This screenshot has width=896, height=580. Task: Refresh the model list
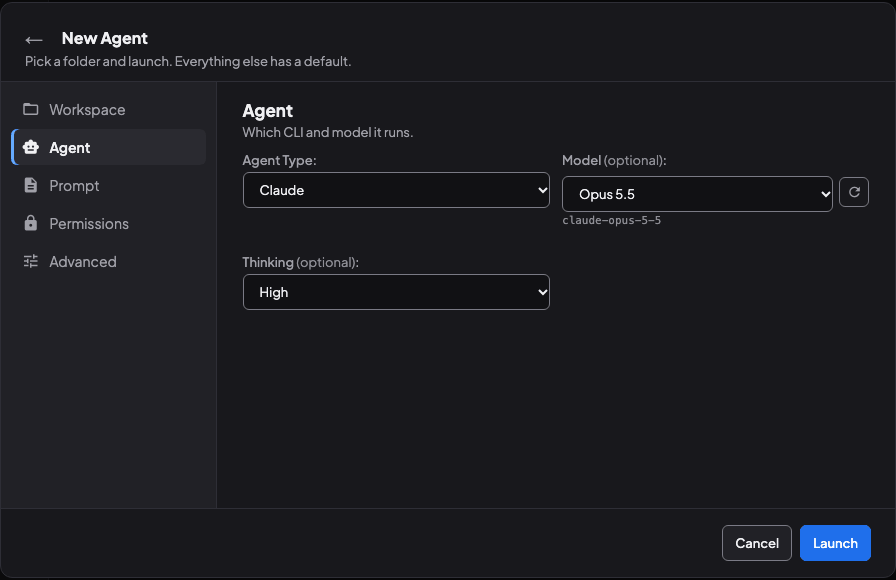coord(854,192)
